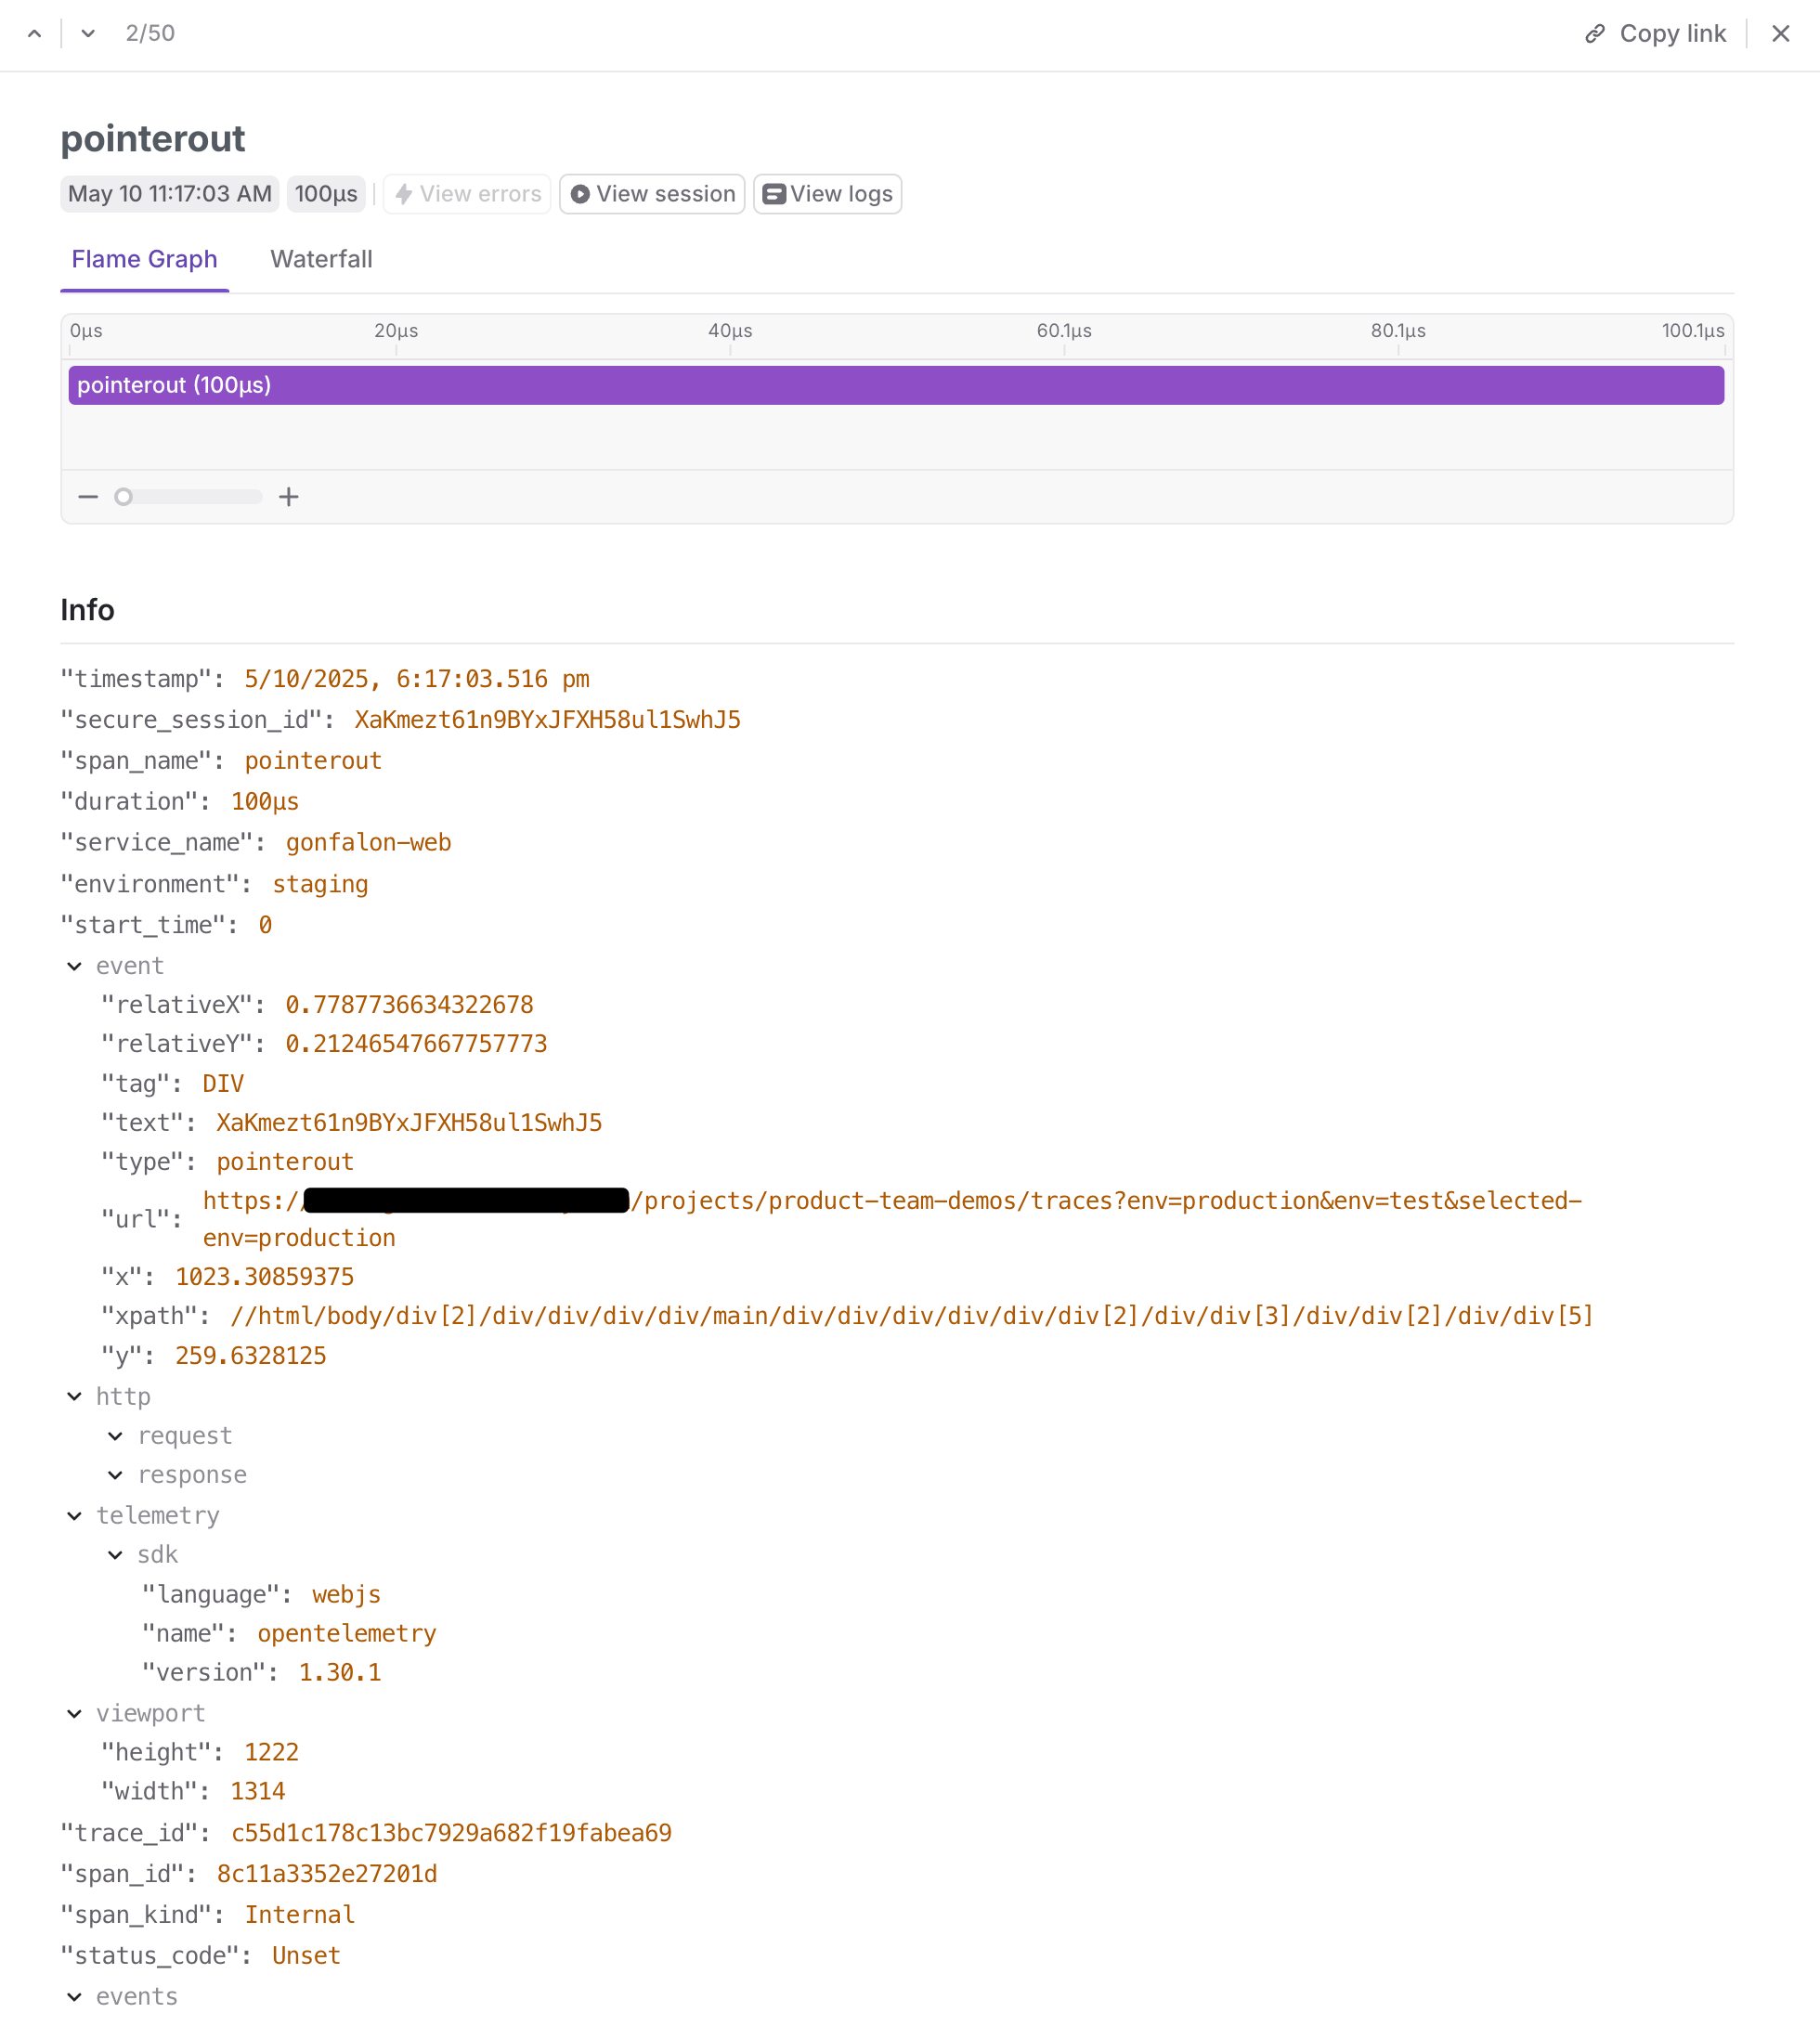This screenshot has width=1820, height=2039.
Task: Click the View session play icon
Action: pyautogui.click(x=580, y=194)
